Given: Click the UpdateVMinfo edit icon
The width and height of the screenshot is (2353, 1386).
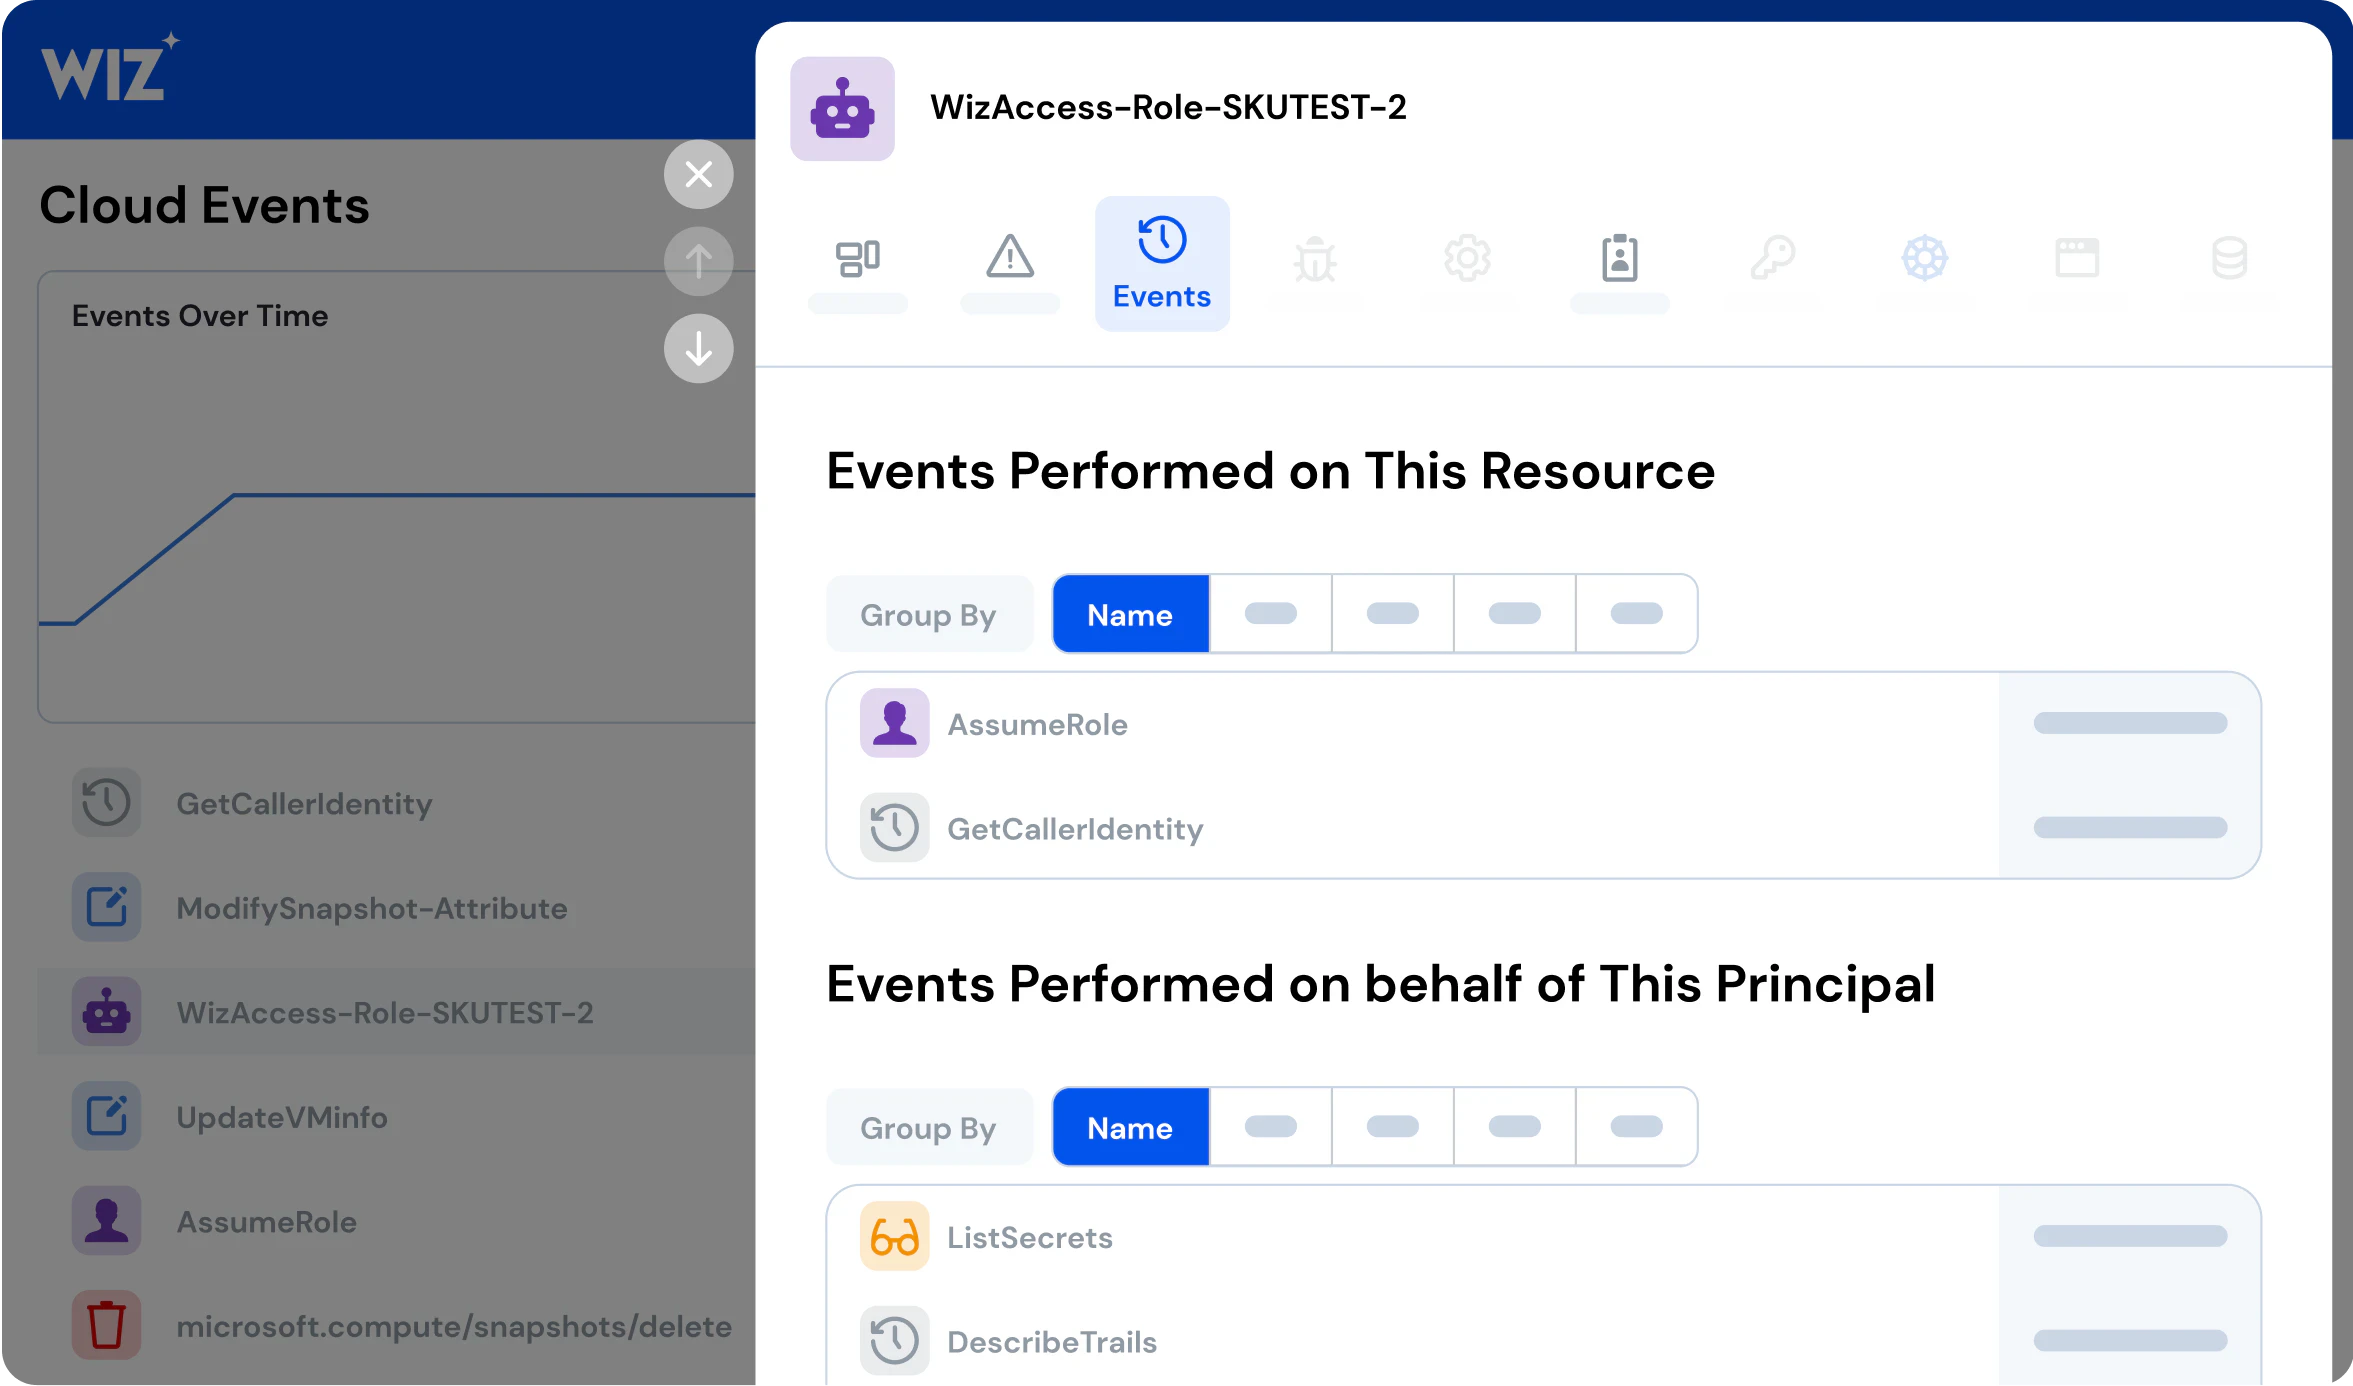Looking at the screenshot, I should 106,1116.
